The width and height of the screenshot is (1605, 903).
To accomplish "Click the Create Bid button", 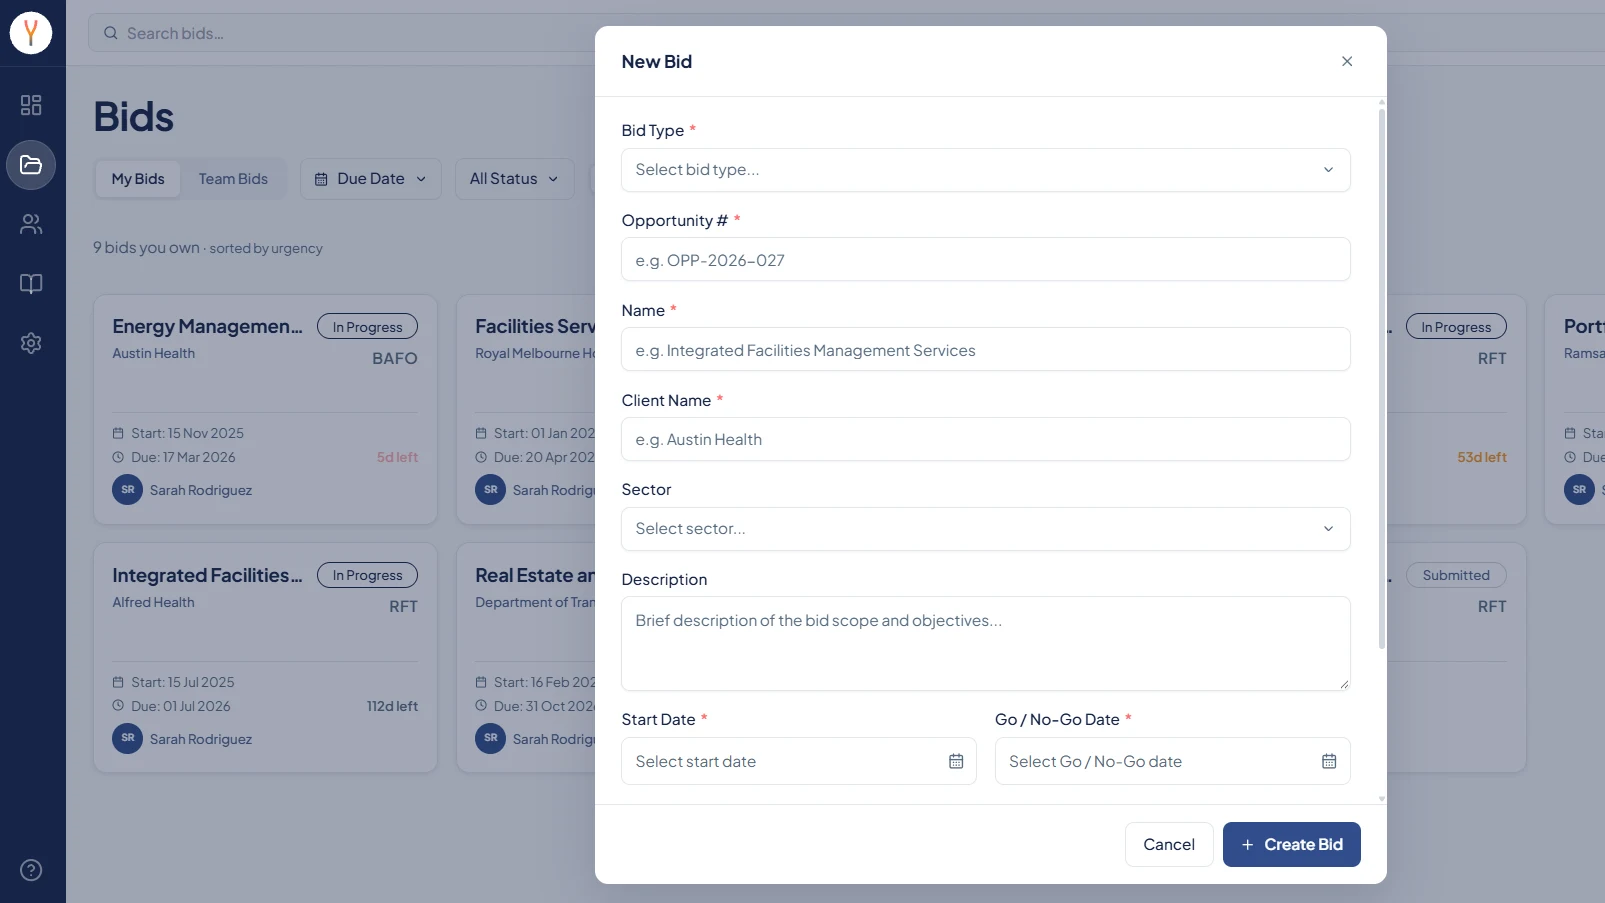I will click(1291, 844).
